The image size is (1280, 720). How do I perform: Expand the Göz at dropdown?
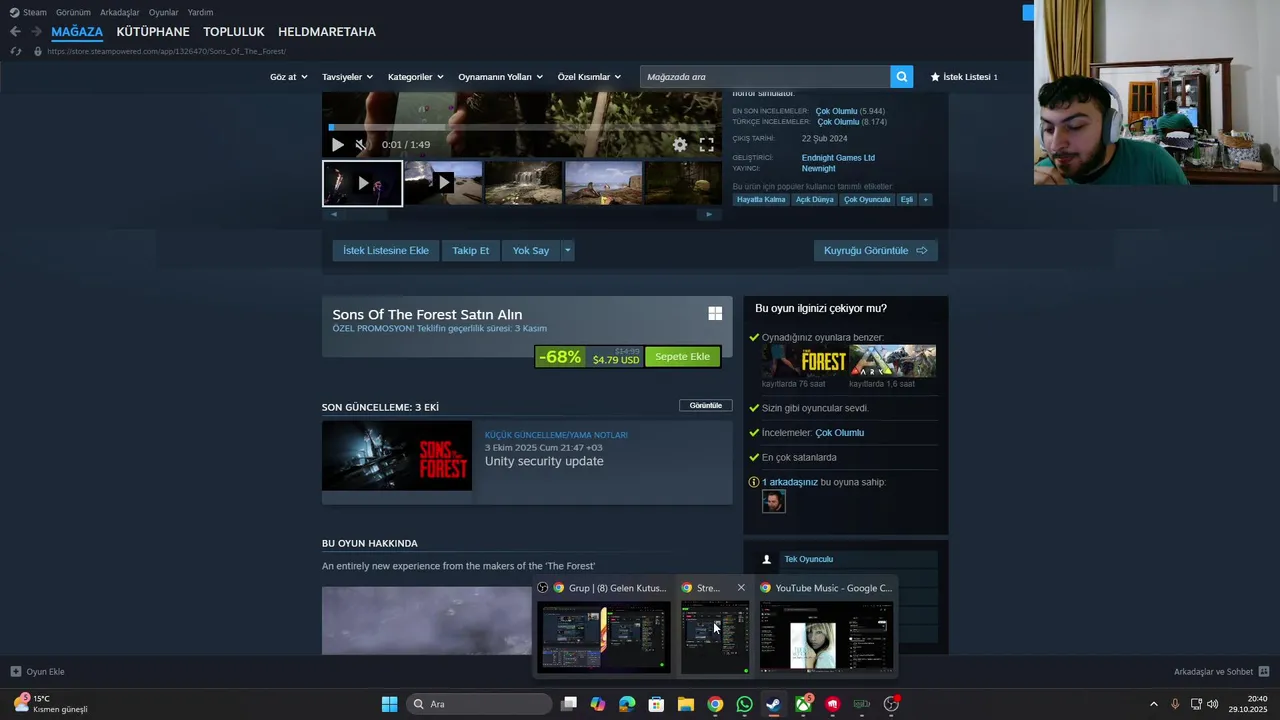coord(288,77)
